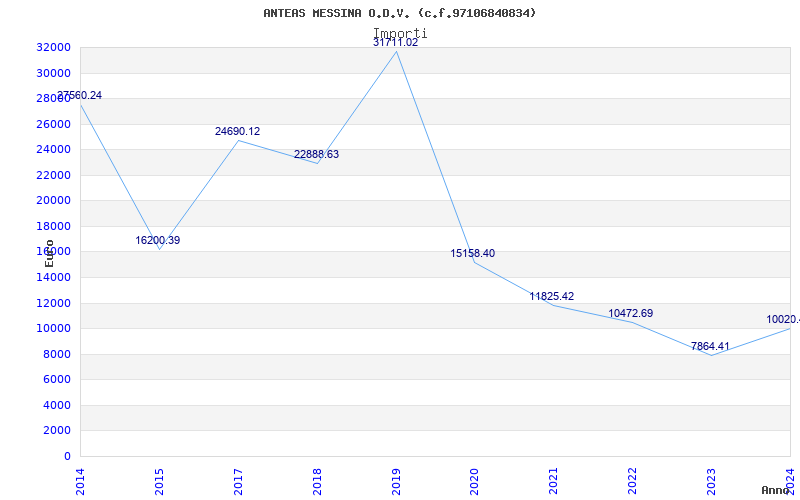The width and height of the screenshot is (800, 500).
Task: Click x-axis year 2015
Action: pyautogui.click(x=159, y=481)
